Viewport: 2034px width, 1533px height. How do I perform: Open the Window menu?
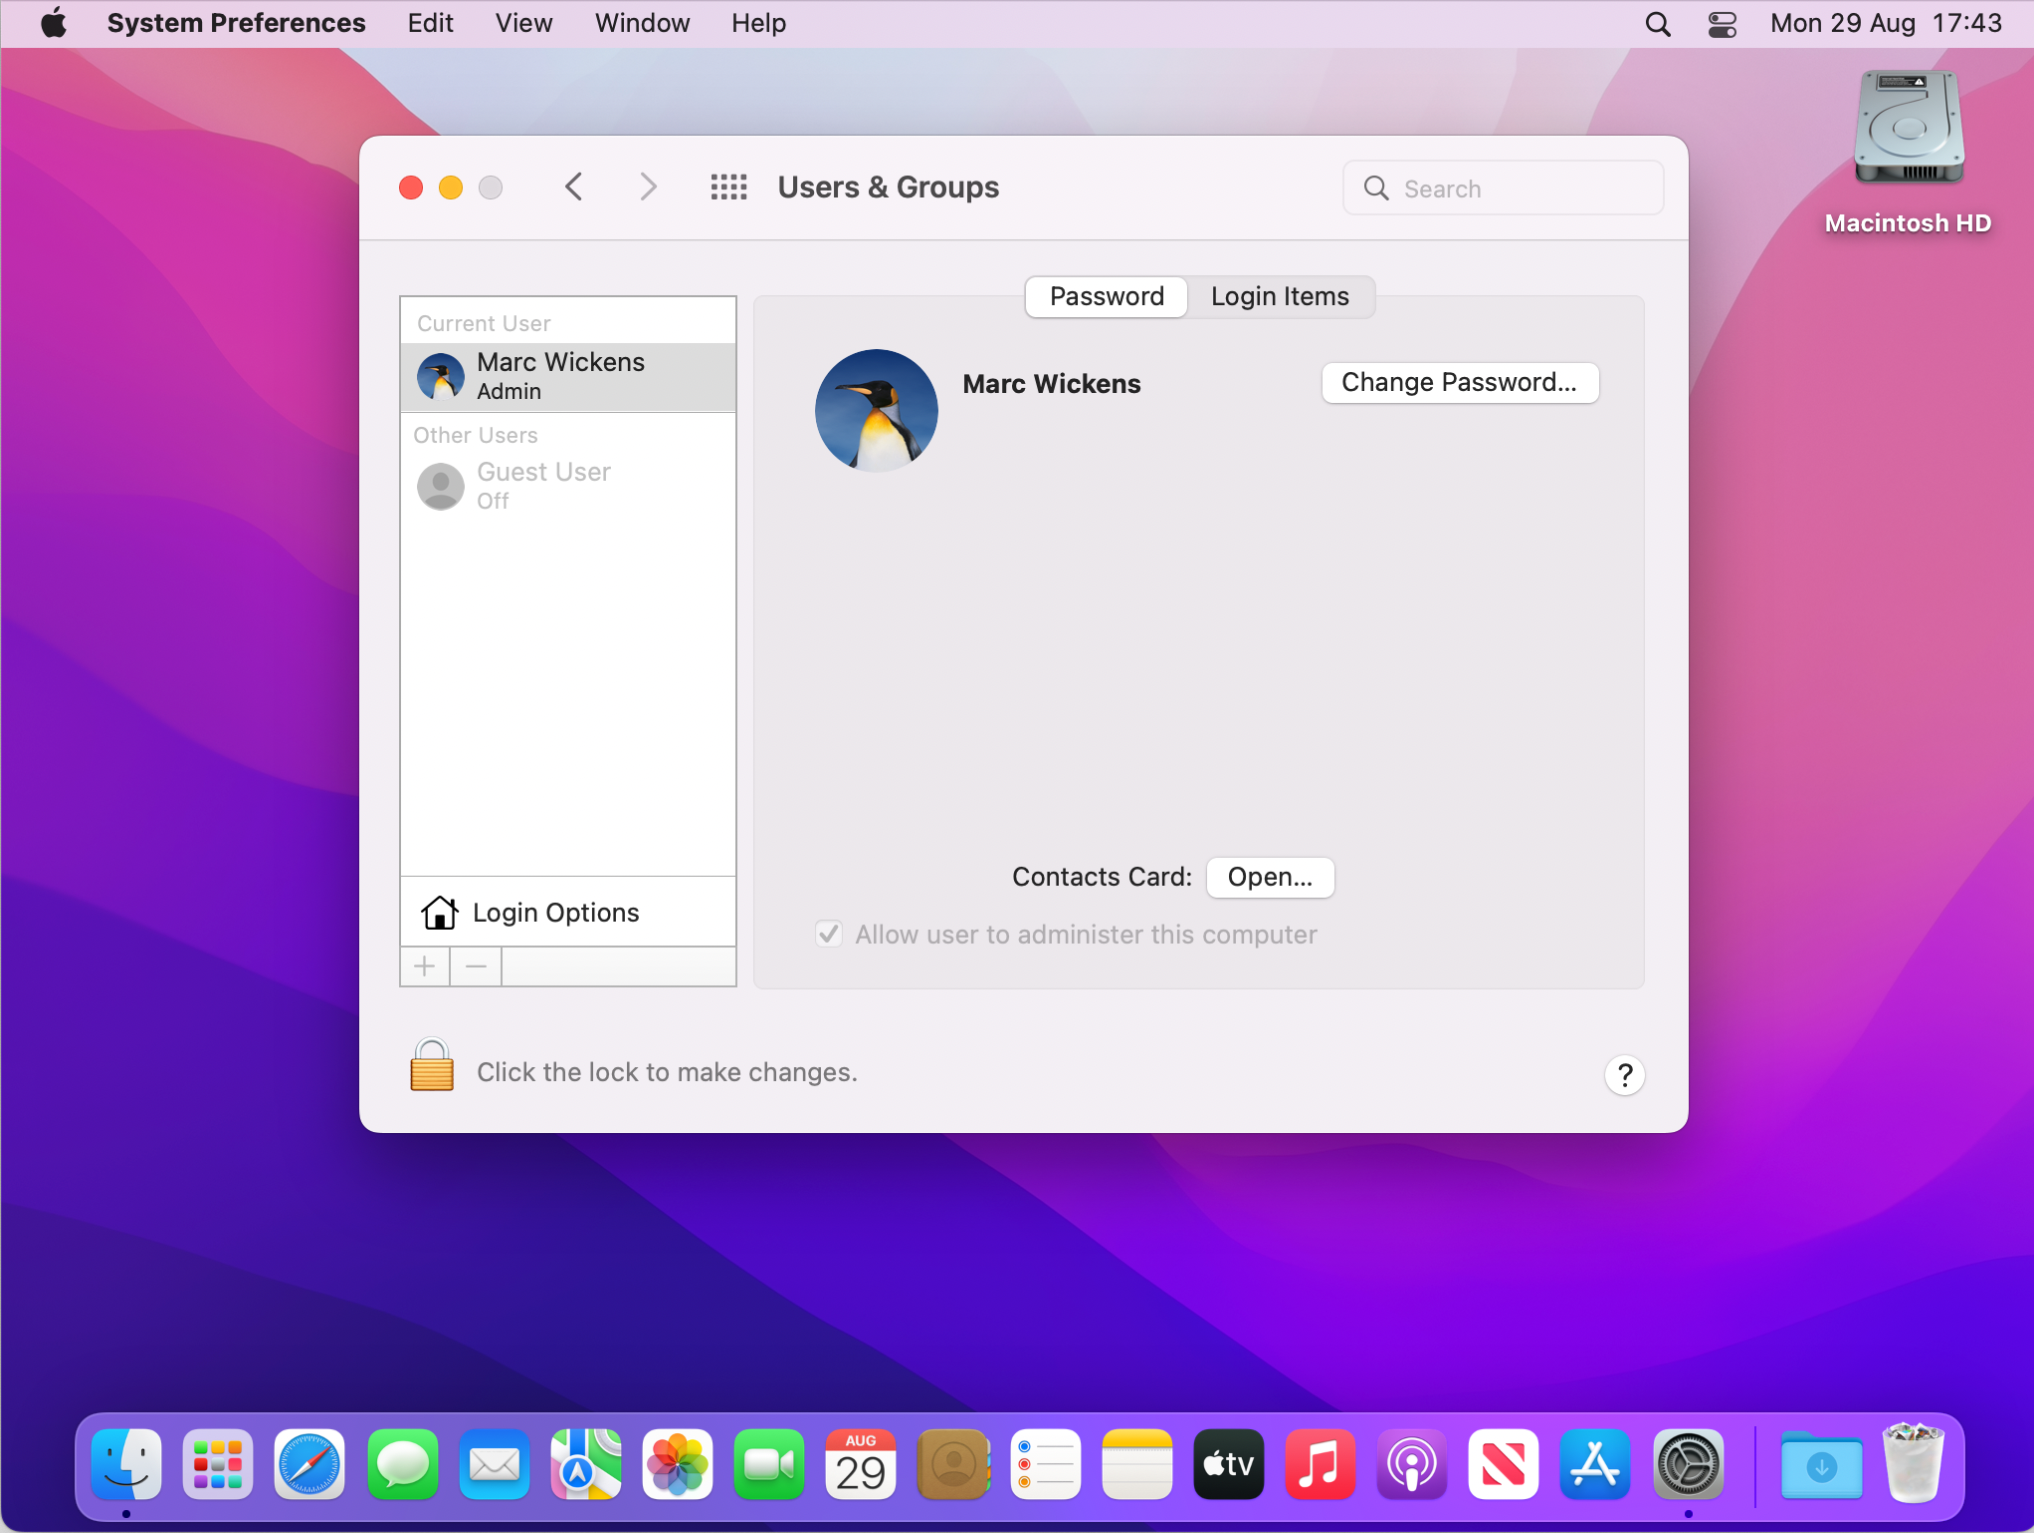(x=642, y=23)
